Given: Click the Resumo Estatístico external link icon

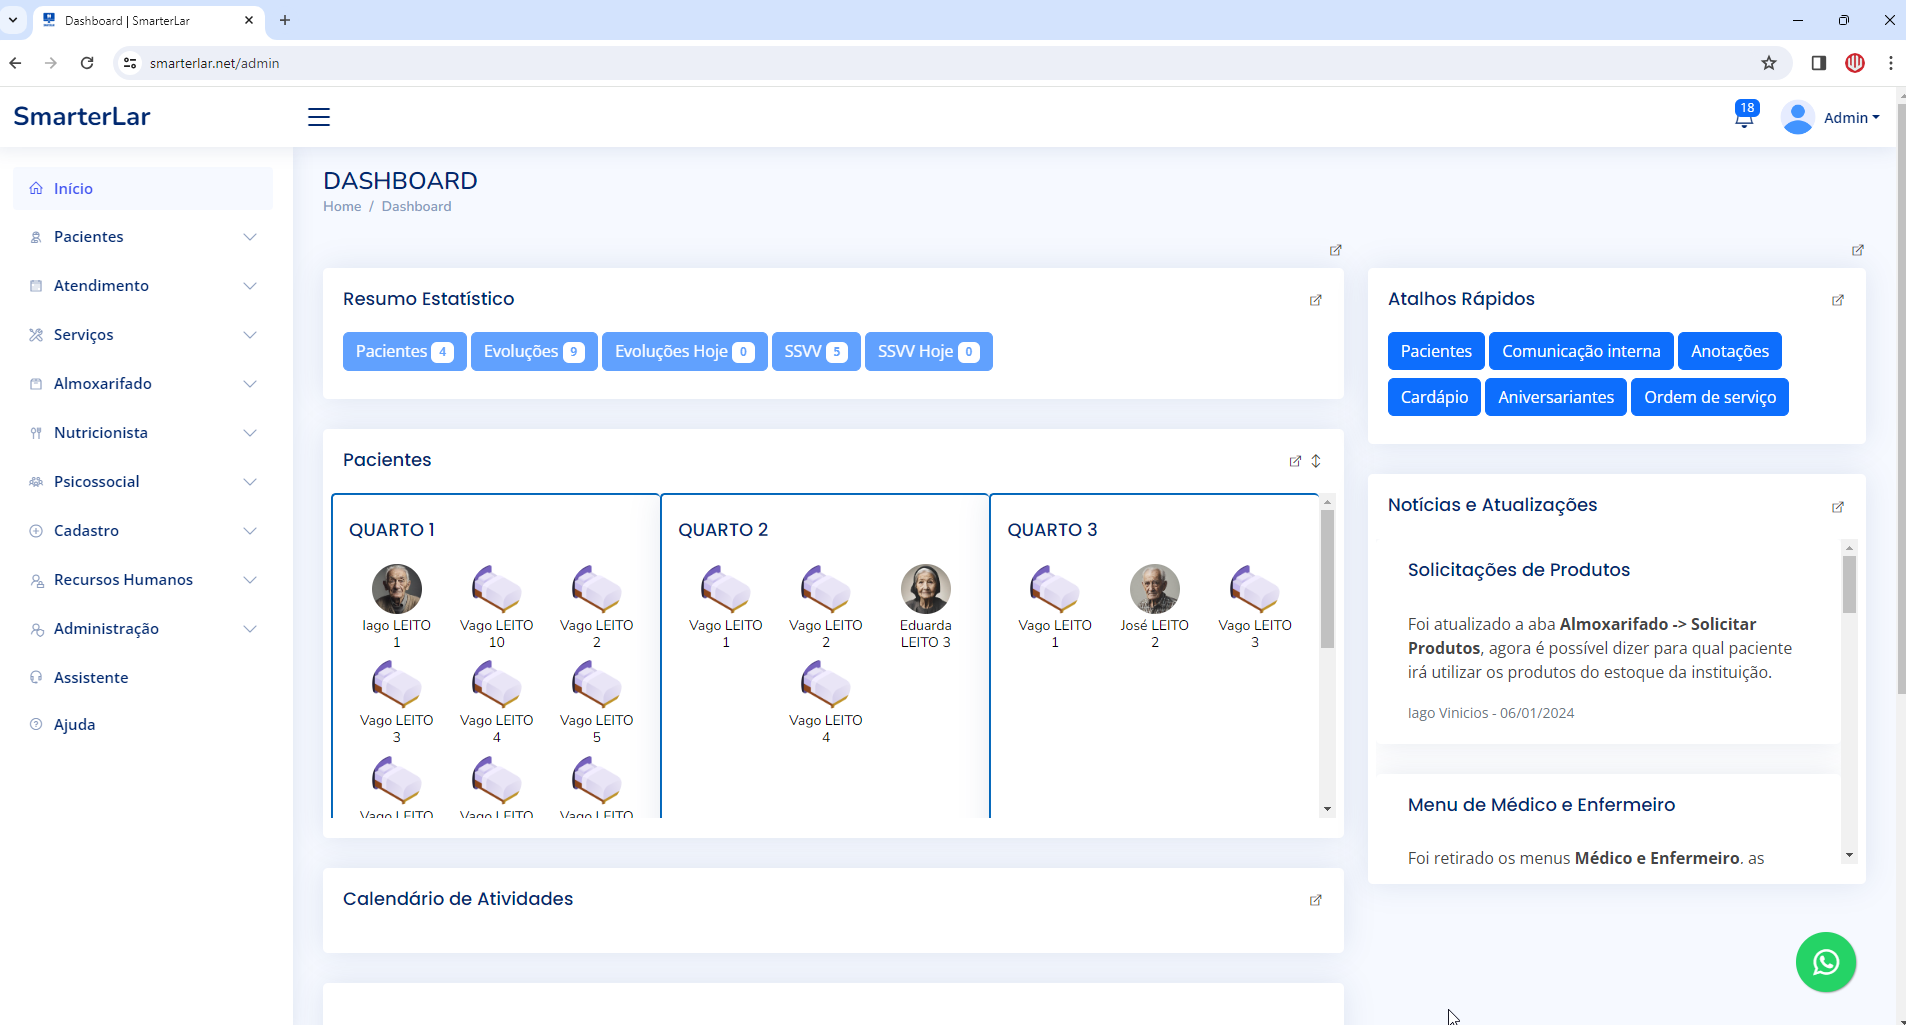Looking at the screenshot, I should (x=1315, y=300).
